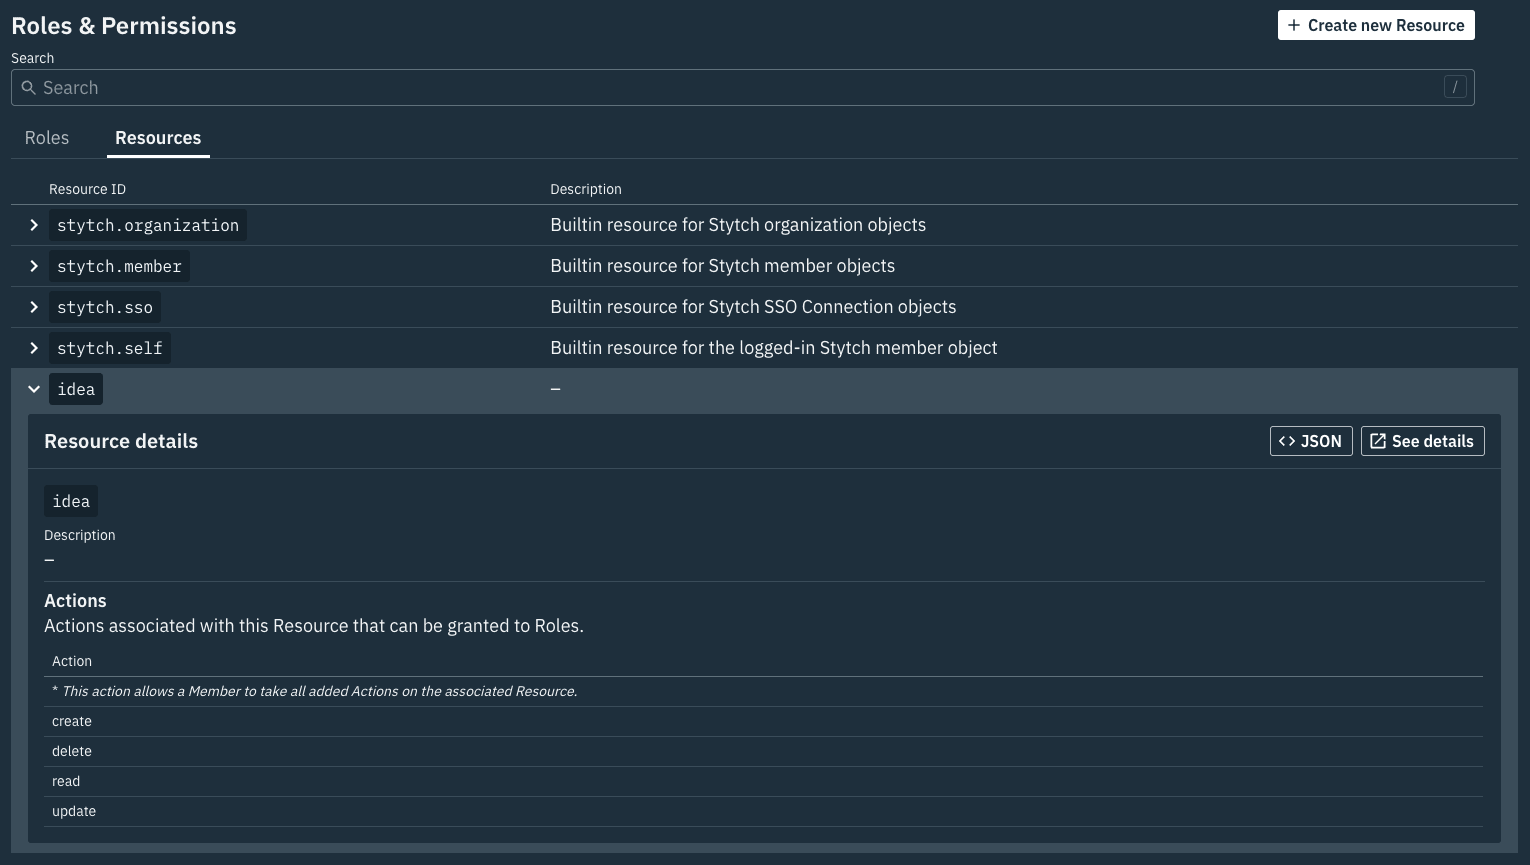Viewport: 1530px width, 865px height.
Task: View the JSON for the idea resource
Action: click(x=1311, y=440)
